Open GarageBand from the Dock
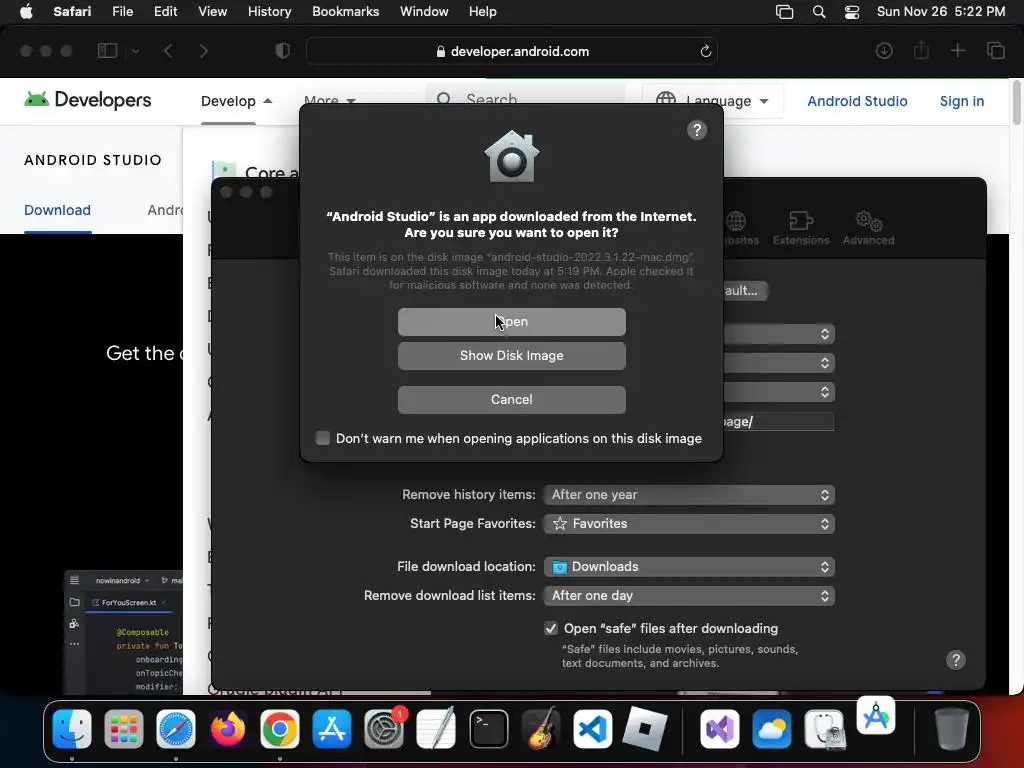Viewport: 1024px width, 768px height. [540, 729]
